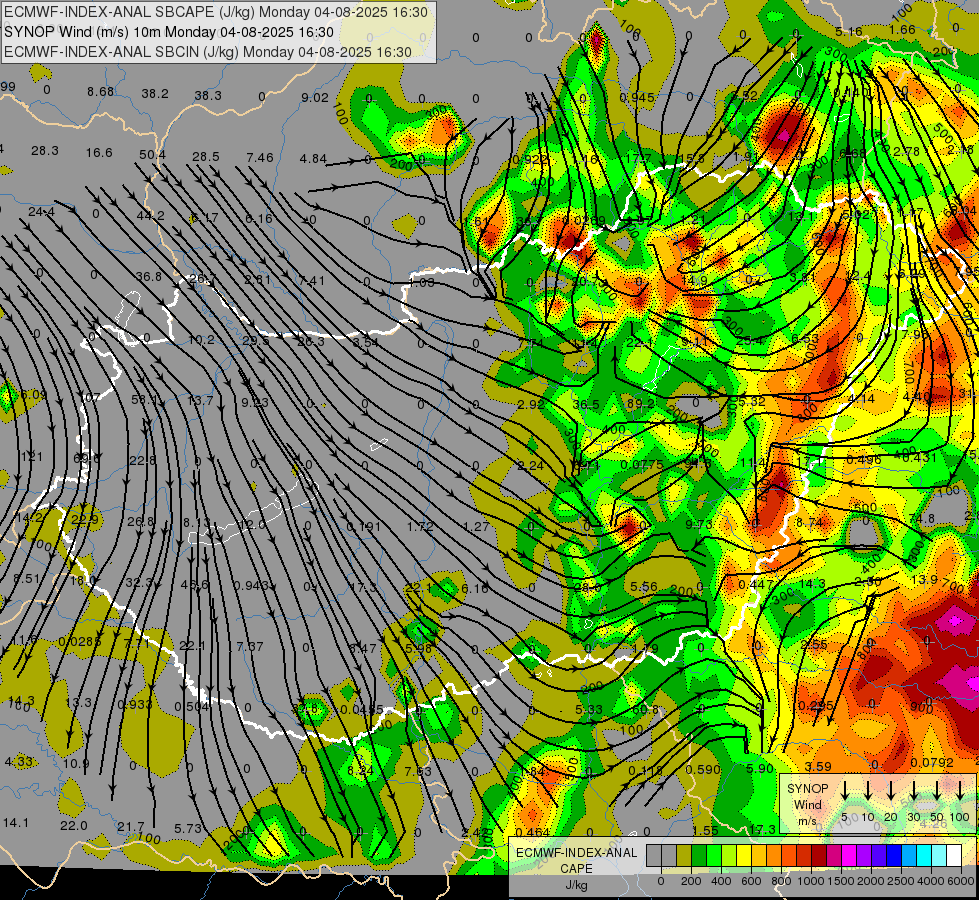
Task: Click the 9.02 value on map
Action: [x=315, y=97]
